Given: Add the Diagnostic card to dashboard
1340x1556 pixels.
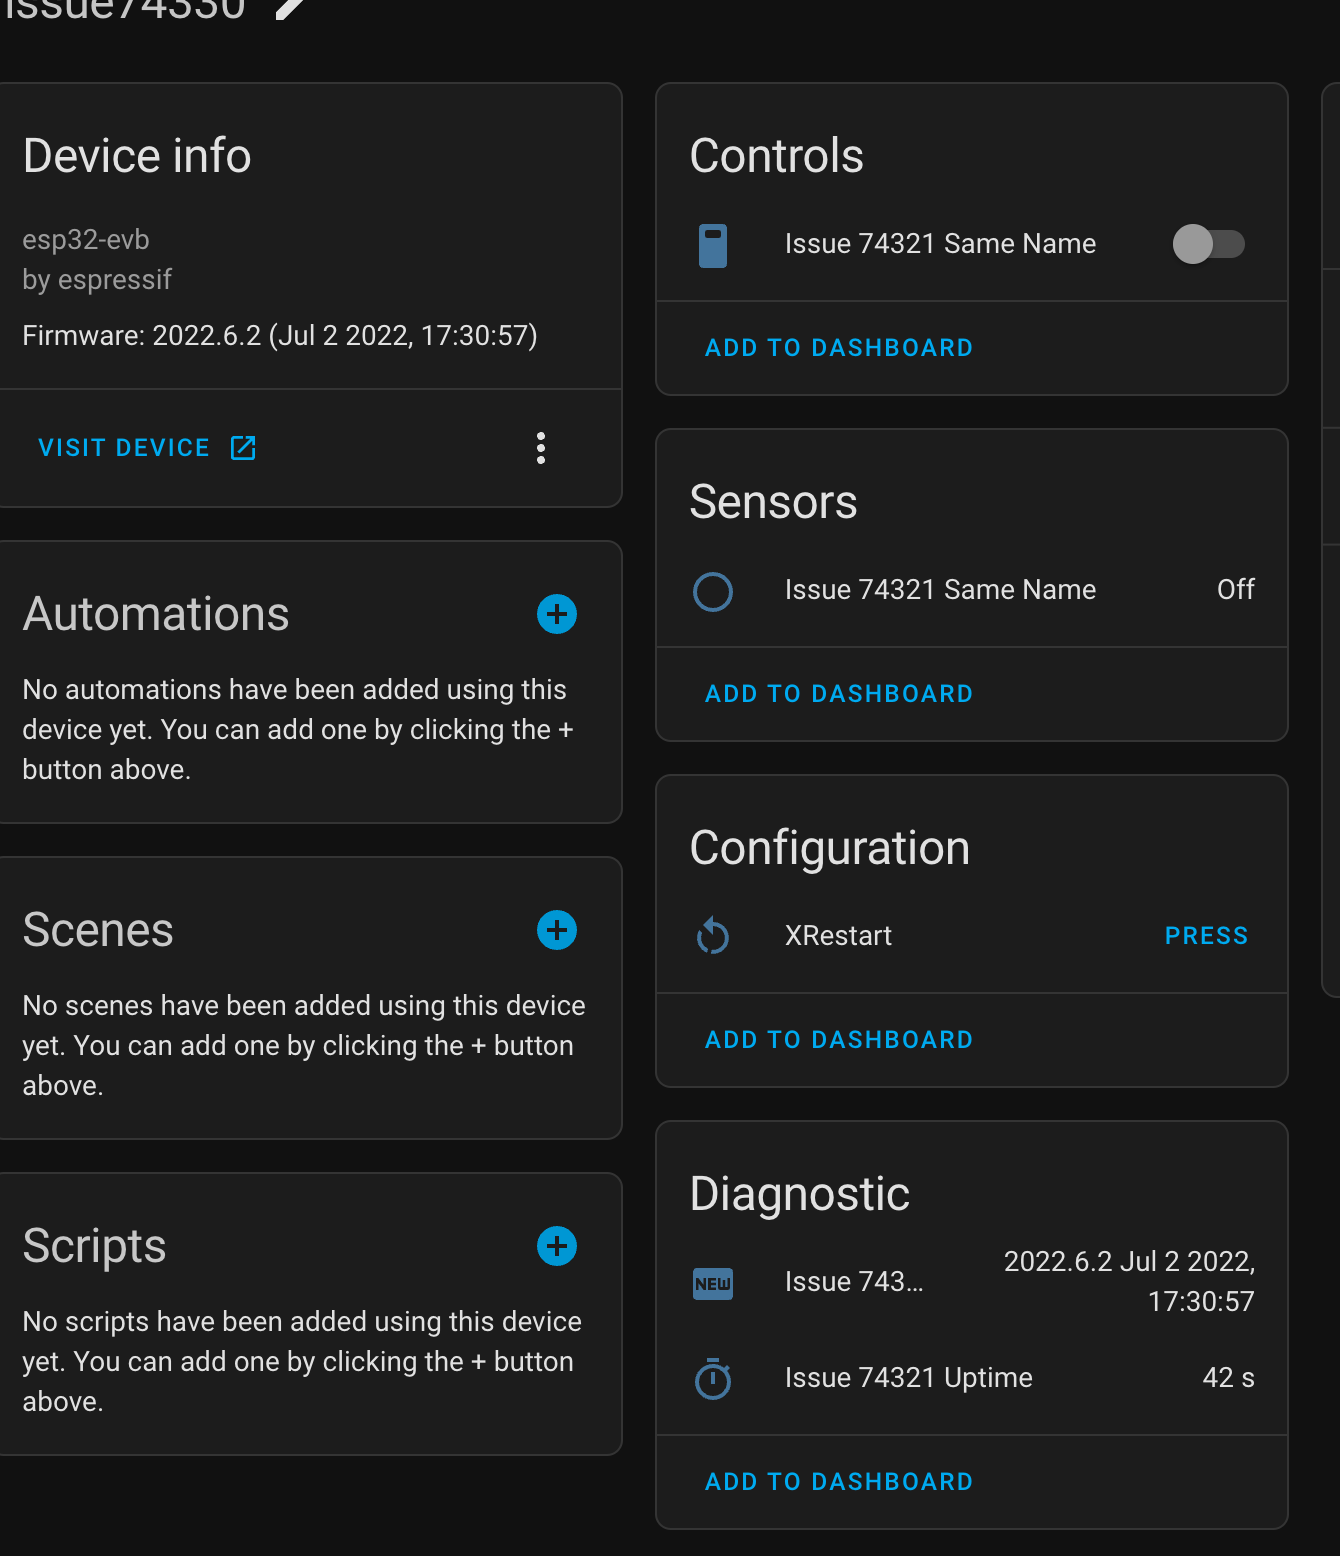Looking at the screenshot, I should [838, 1481].
